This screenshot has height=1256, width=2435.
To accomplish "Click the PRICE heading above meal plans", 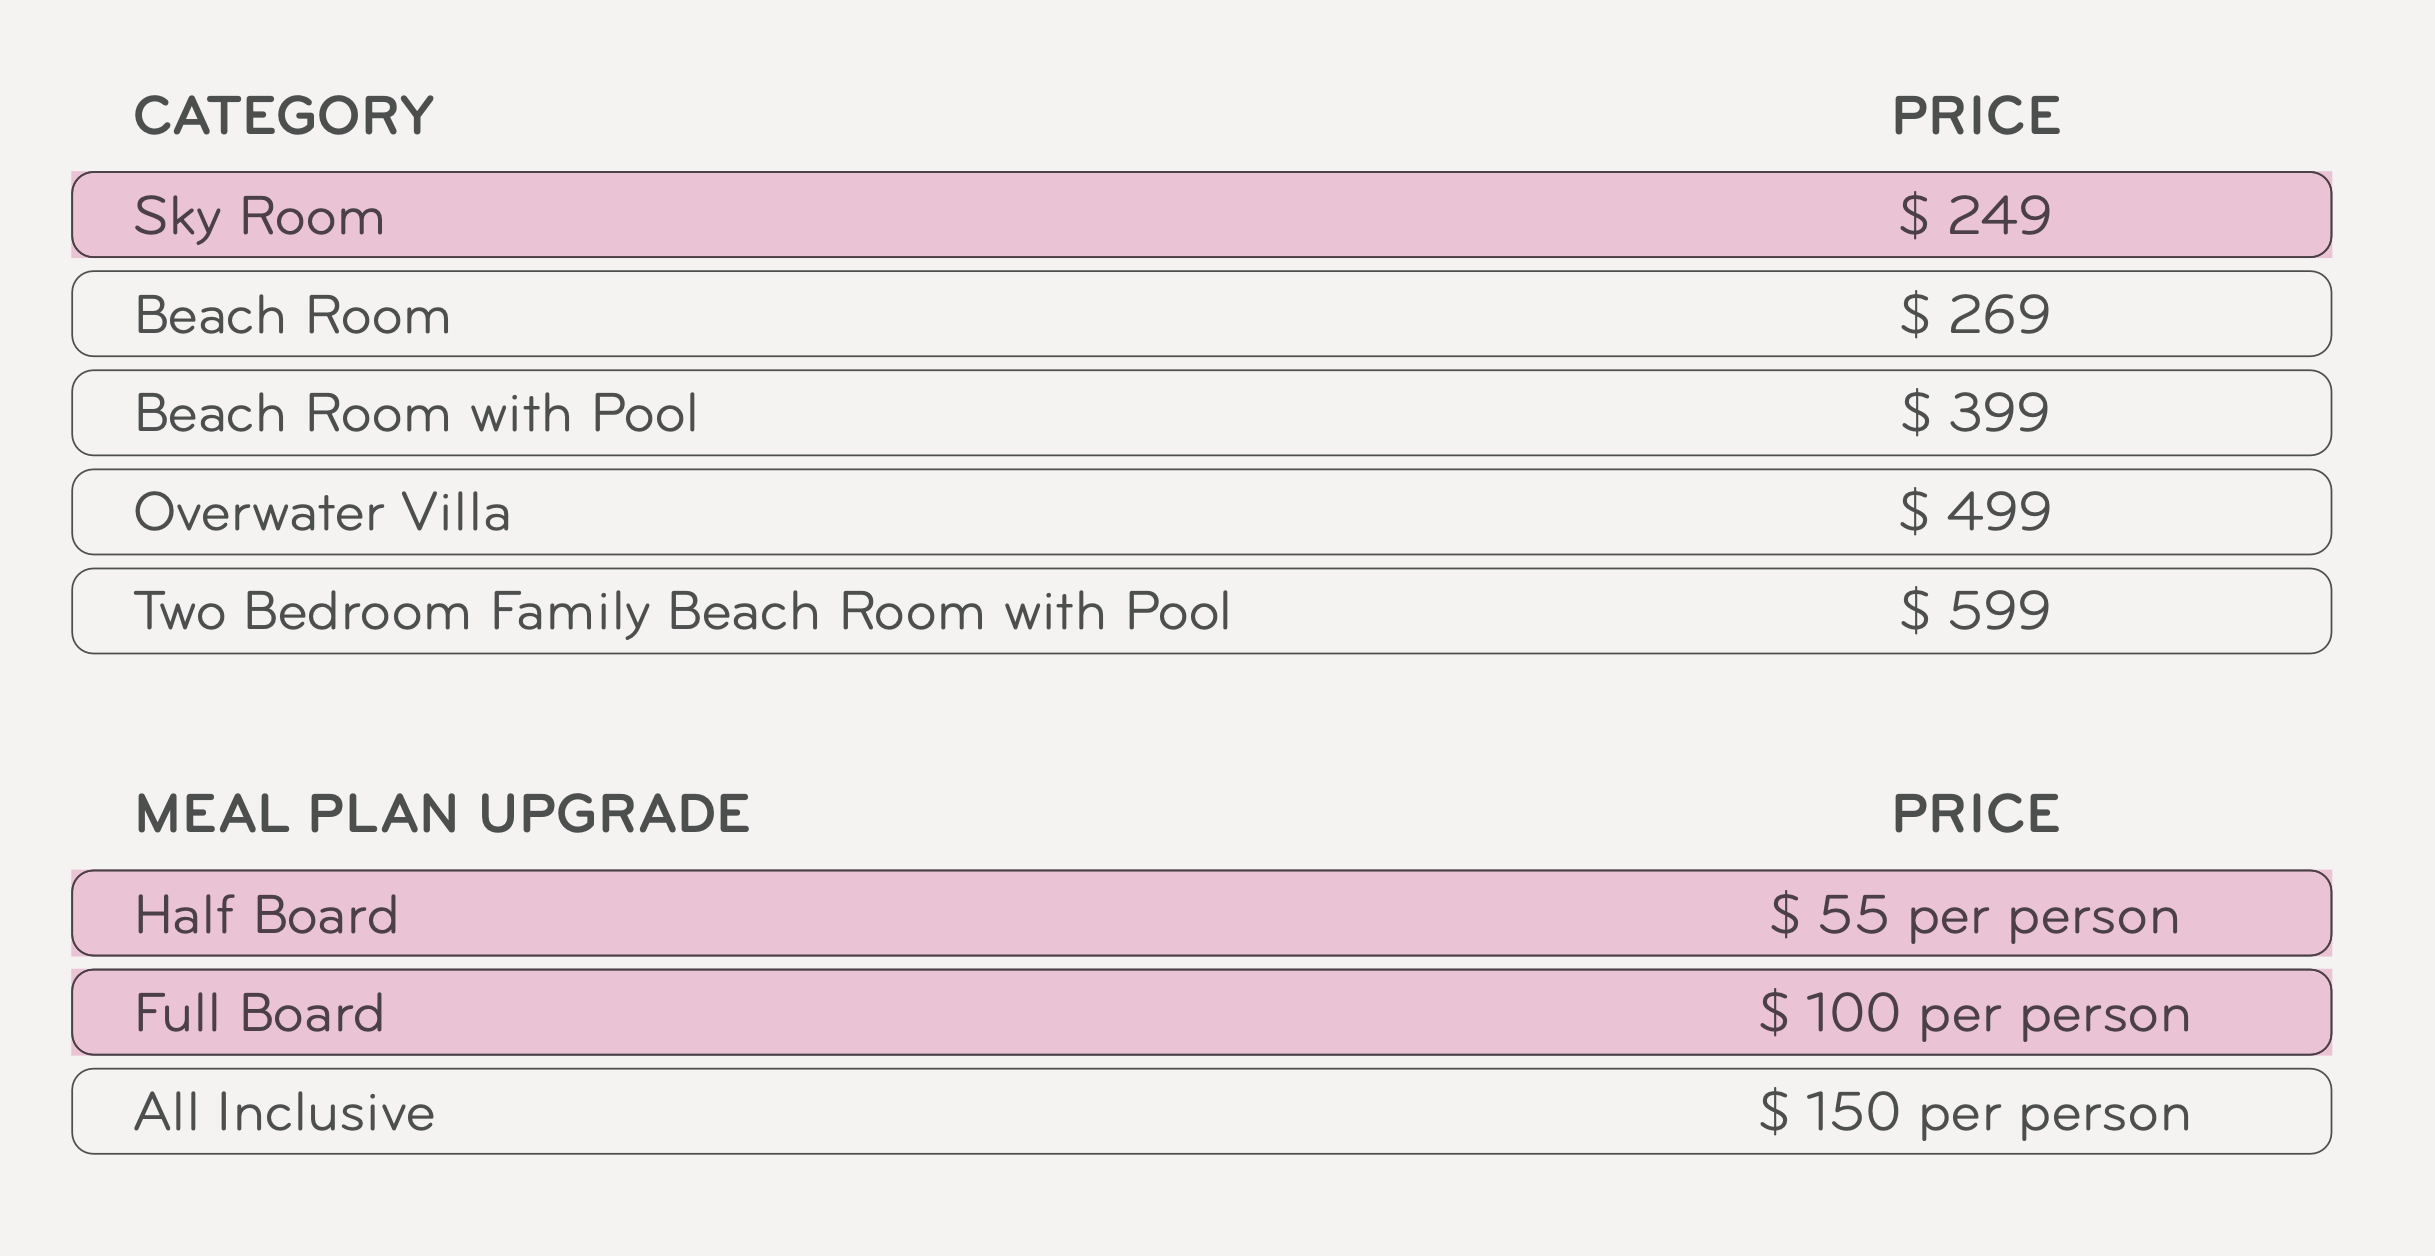I will (1976, 814).
